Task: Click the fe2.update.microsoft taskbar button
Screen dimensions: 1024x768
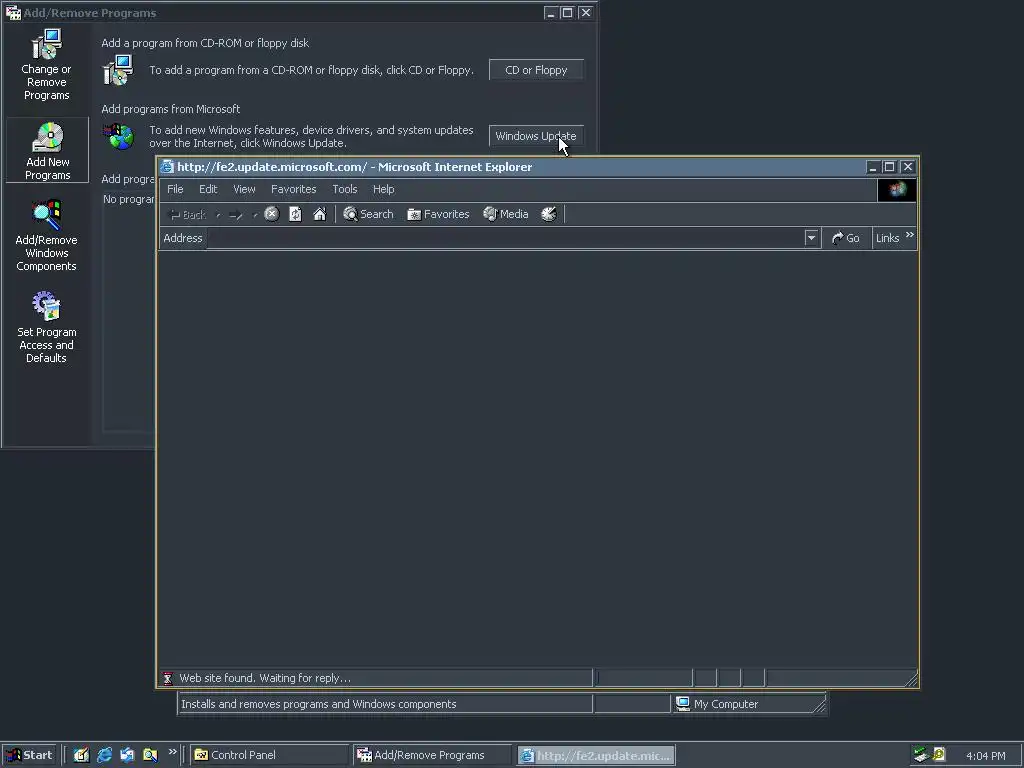Action: 596,756
